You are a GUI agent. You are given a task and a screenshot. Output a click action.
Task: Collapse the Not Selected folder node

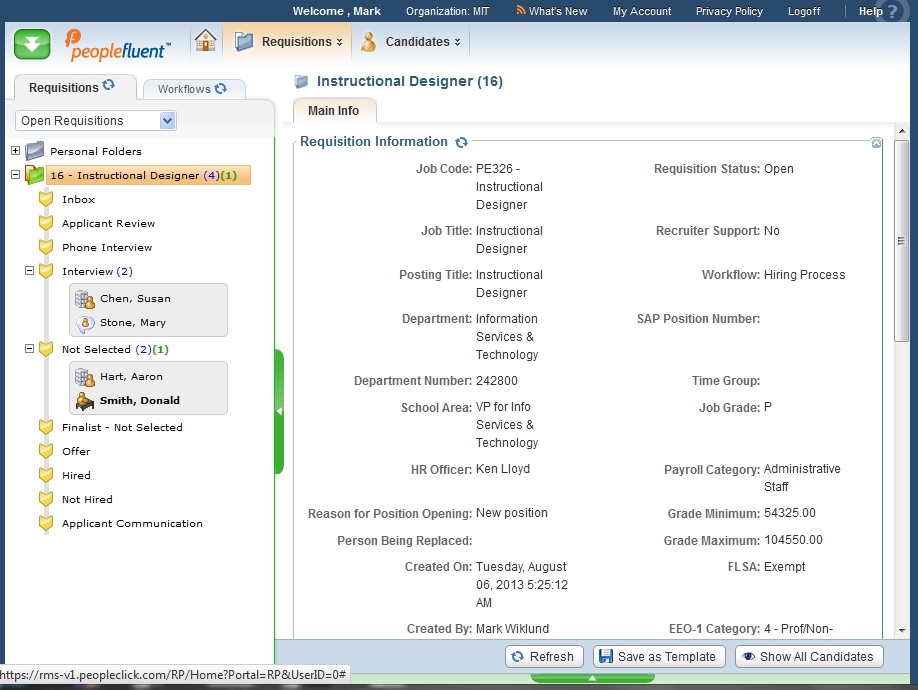pos(30,349)
